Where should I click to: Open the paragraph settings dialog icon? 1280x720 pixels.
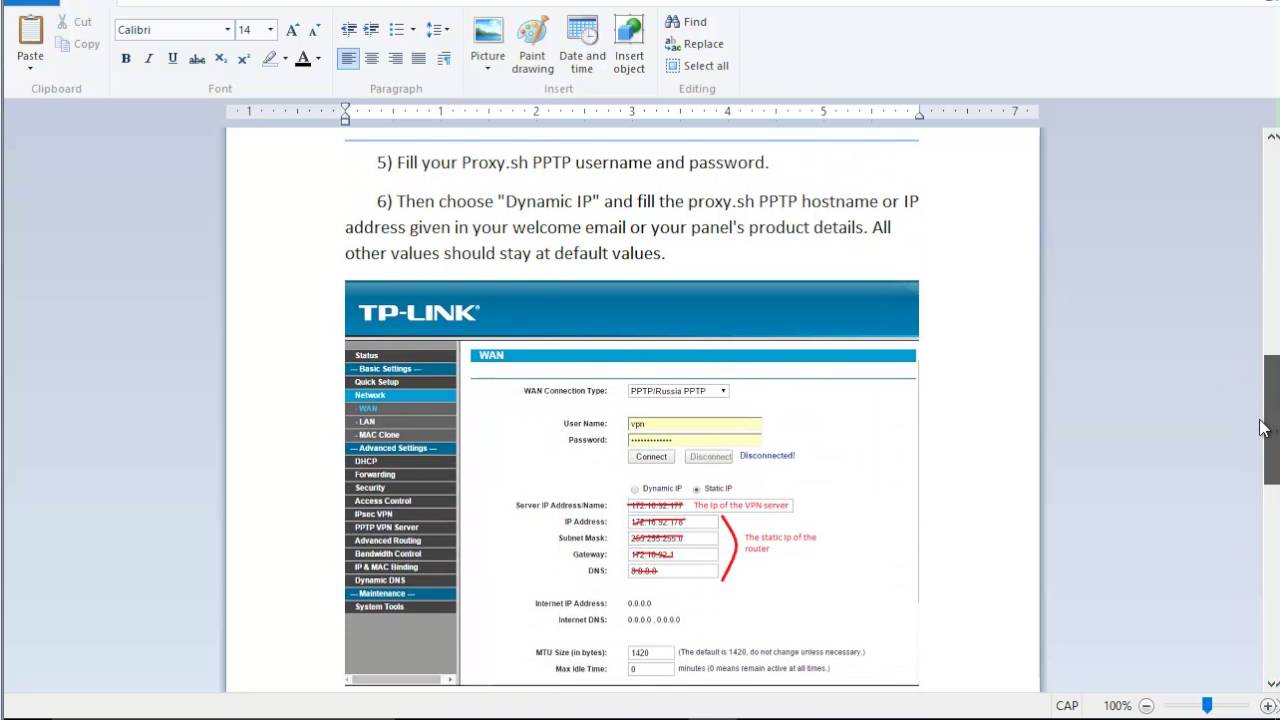click(x=444, y=59)
